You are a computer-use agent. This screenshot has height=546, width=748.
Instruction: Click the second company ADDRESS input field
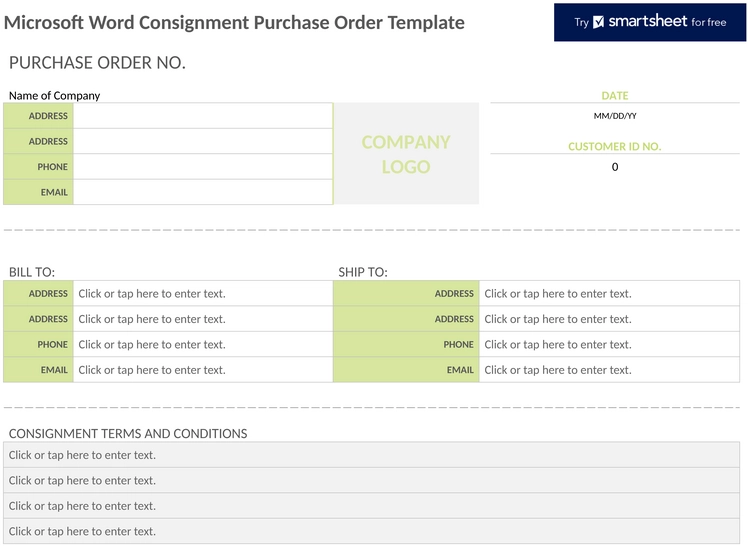pyautogui.click(x=203, y=141)
